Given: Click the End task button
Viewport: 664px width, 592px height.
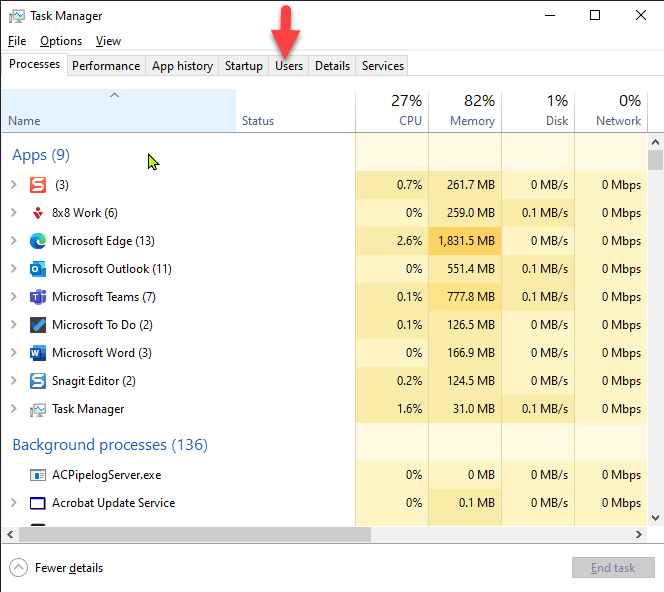Looking at the screenshot, I should pos(613,567).
